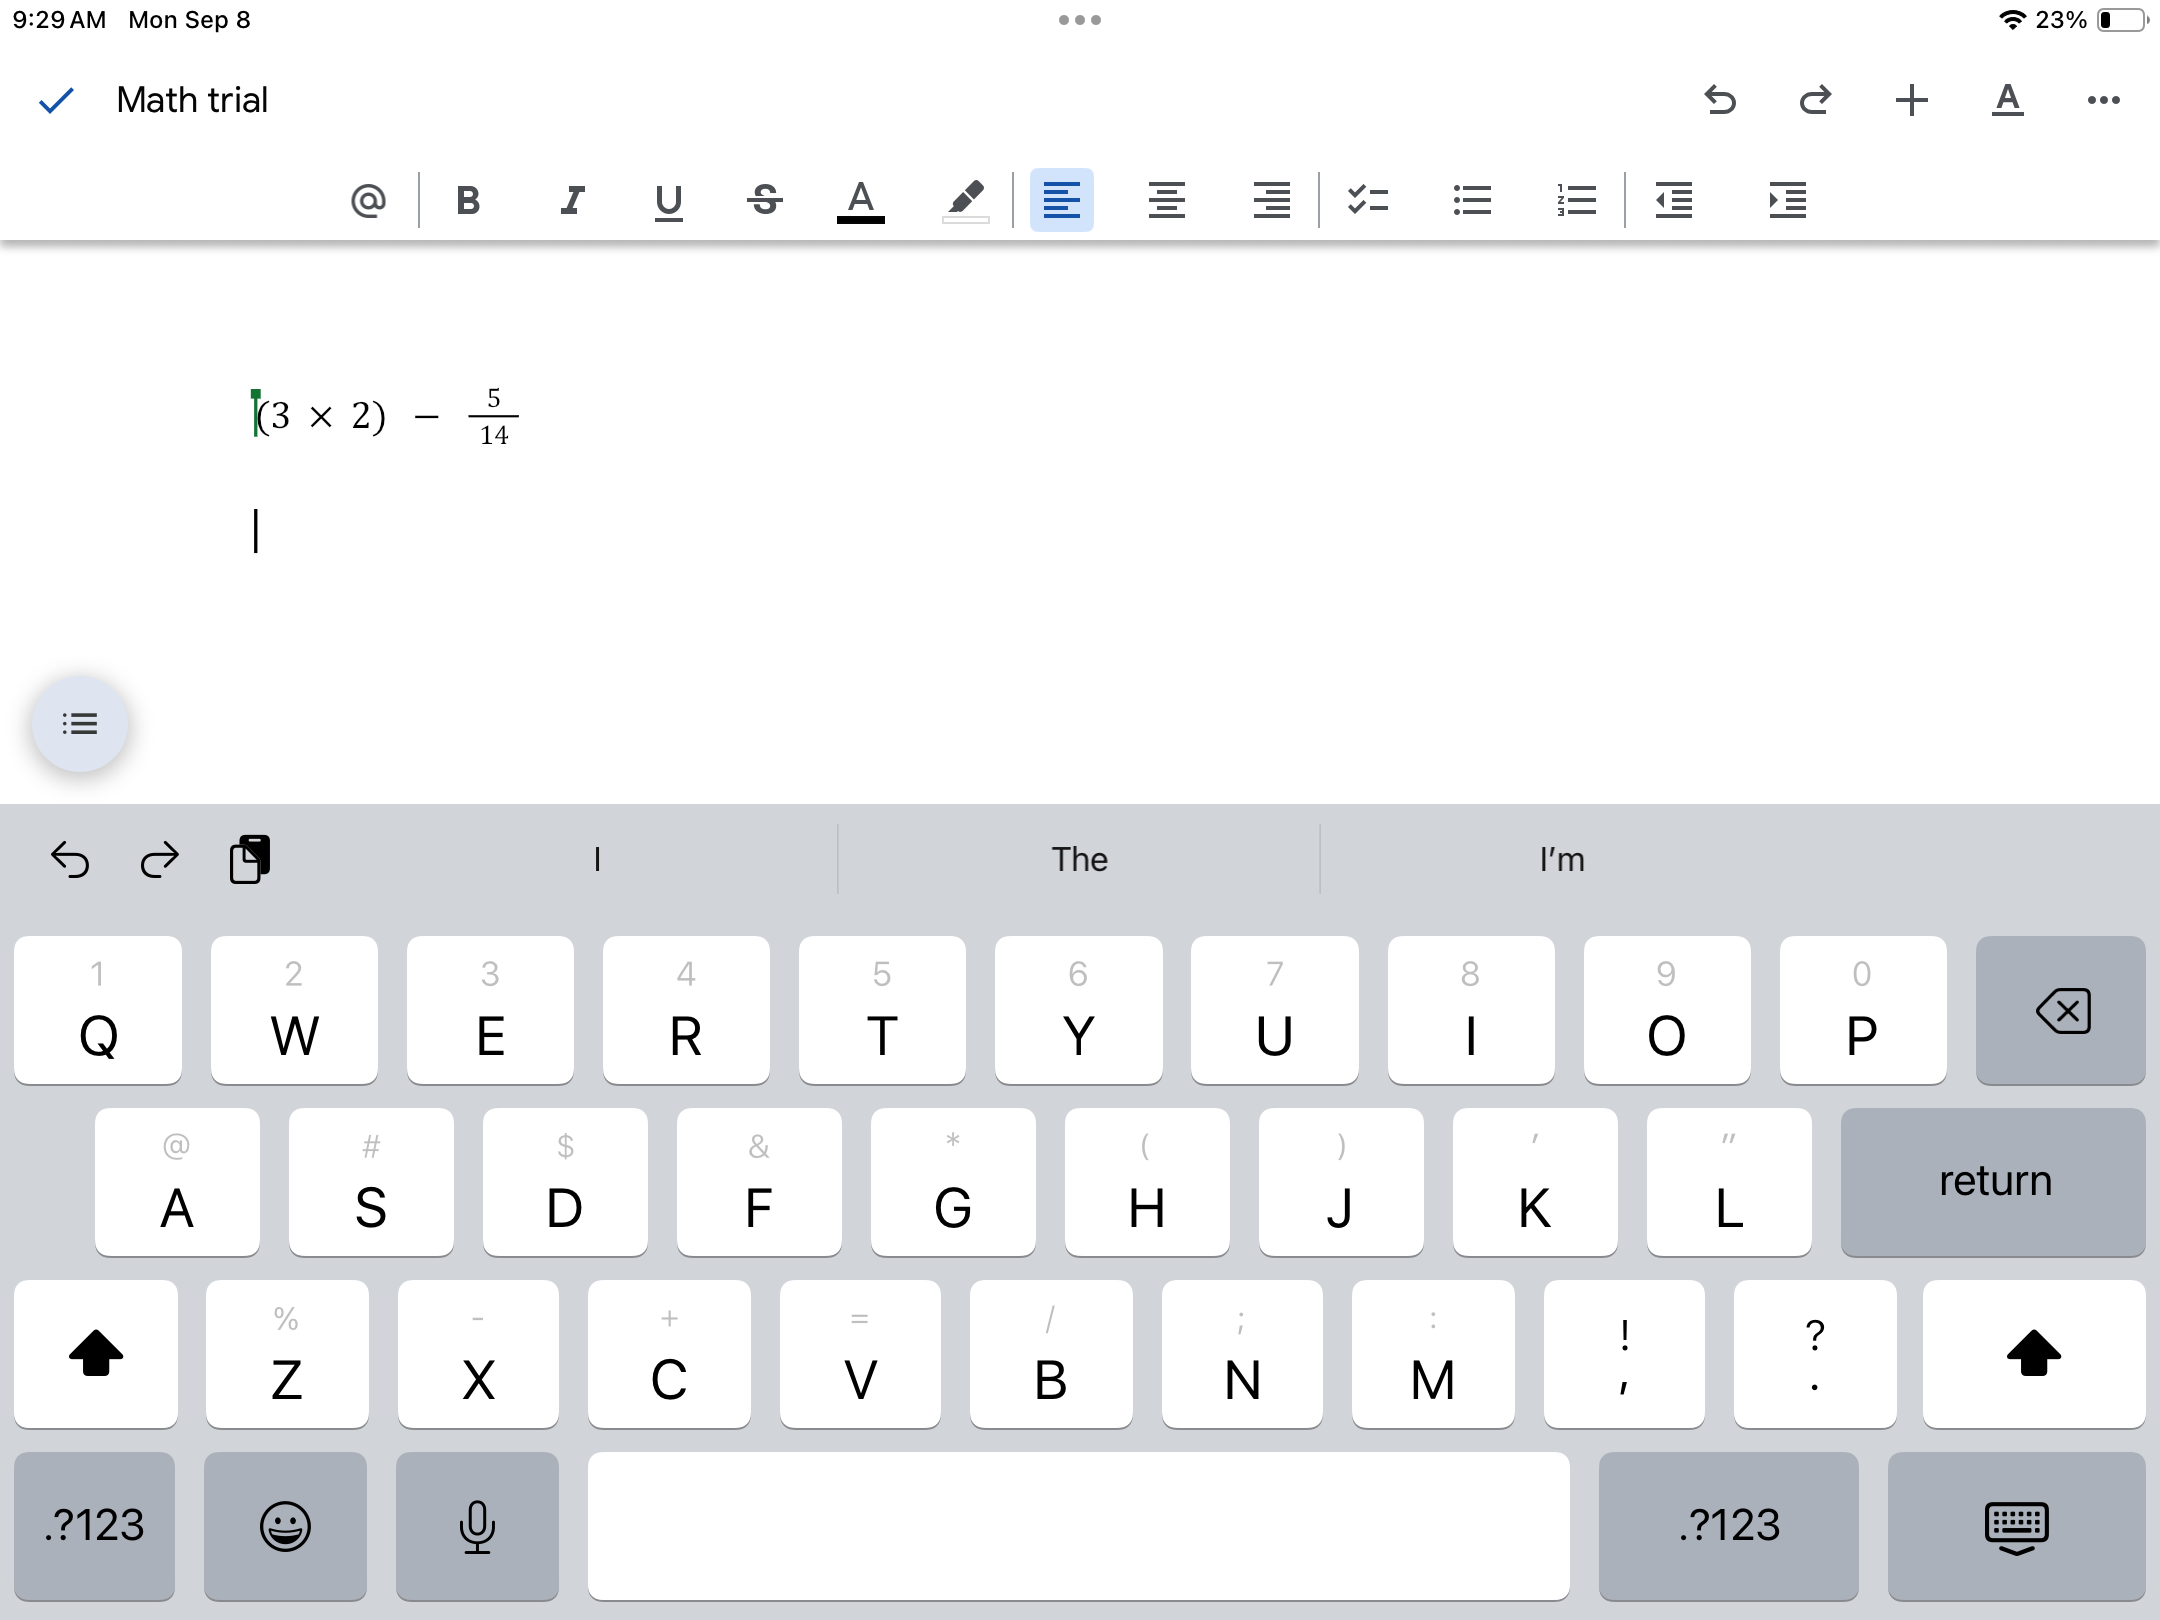Image resolution: width=2160 pixels, height=1620 pixels.
Task: Open the text format A panel
Action: point(2007,100)
